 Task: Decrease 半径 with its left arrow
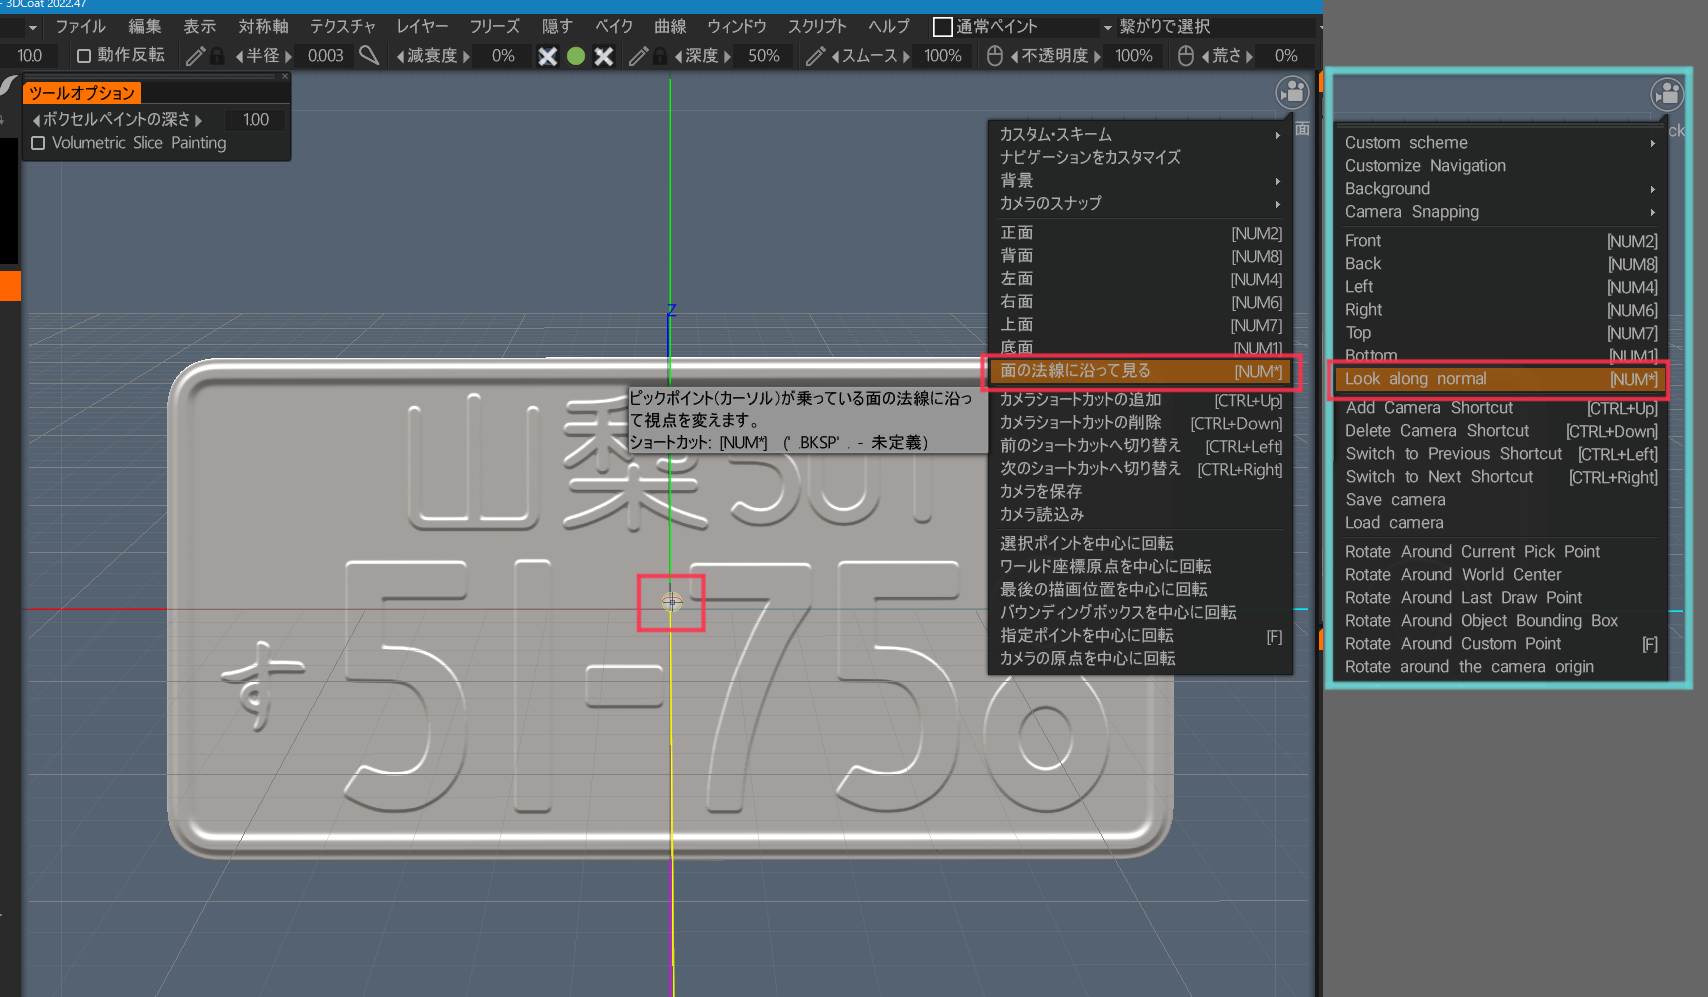240,56
